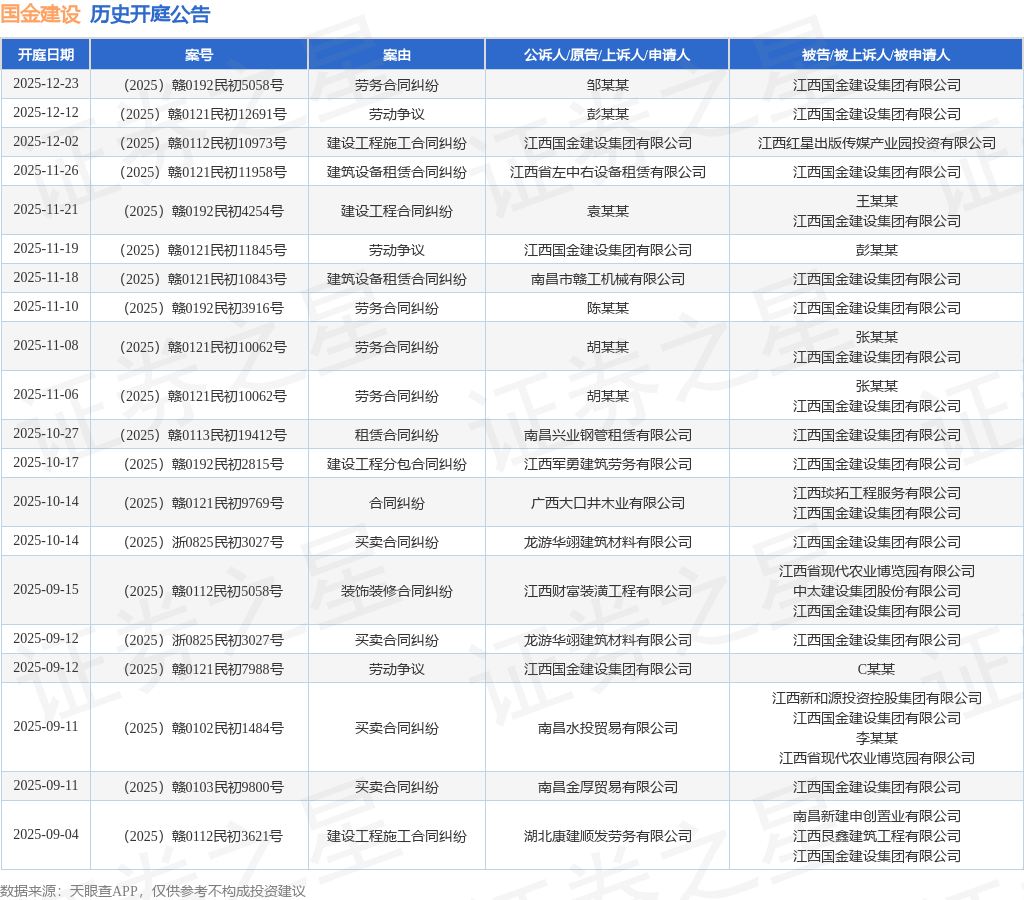Viewport: 1024px width, 900px height.
Task: Click the 国金建设 title text
Action: [x=40, y=14]
